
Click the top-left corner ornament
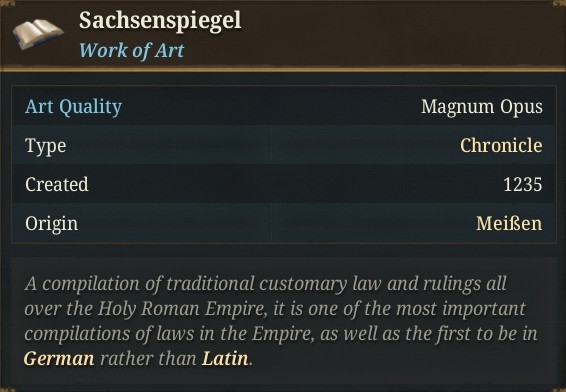pos(7,4)
